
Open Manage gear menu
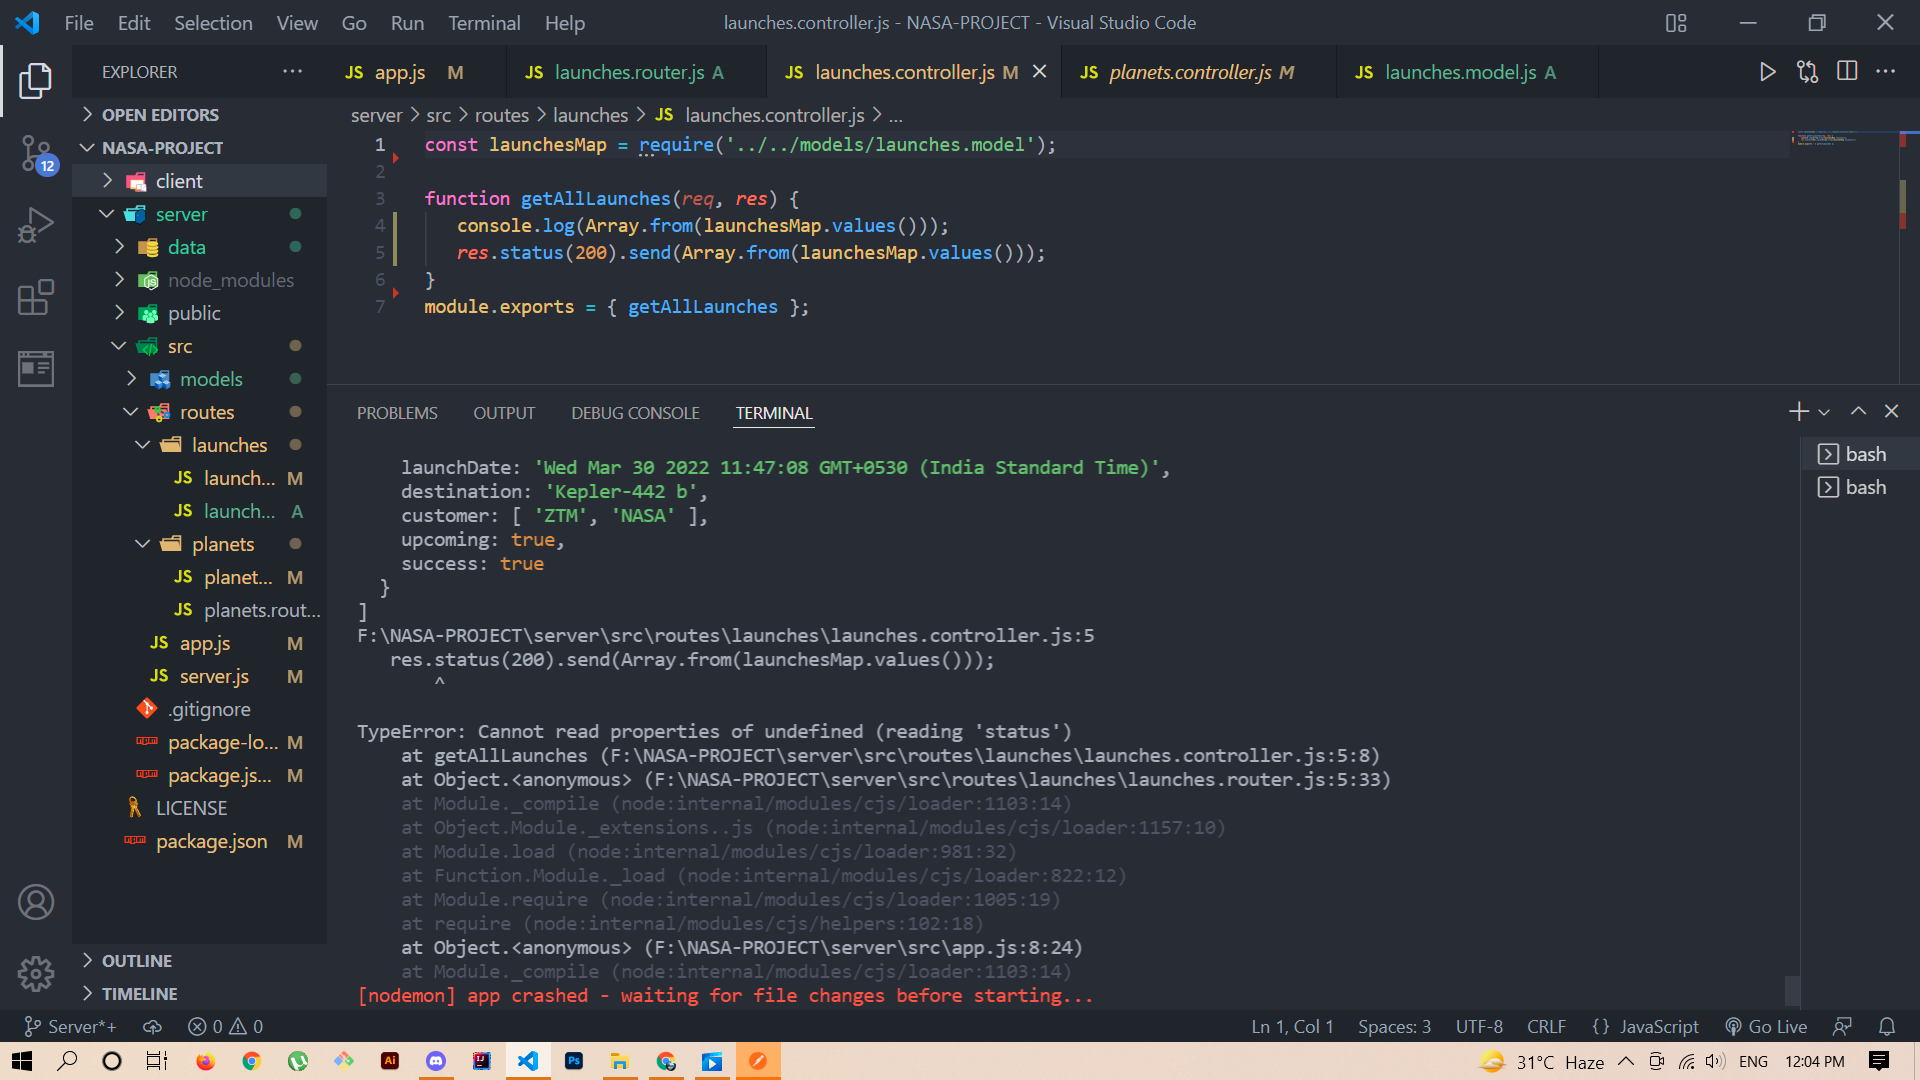pos(35,973)
